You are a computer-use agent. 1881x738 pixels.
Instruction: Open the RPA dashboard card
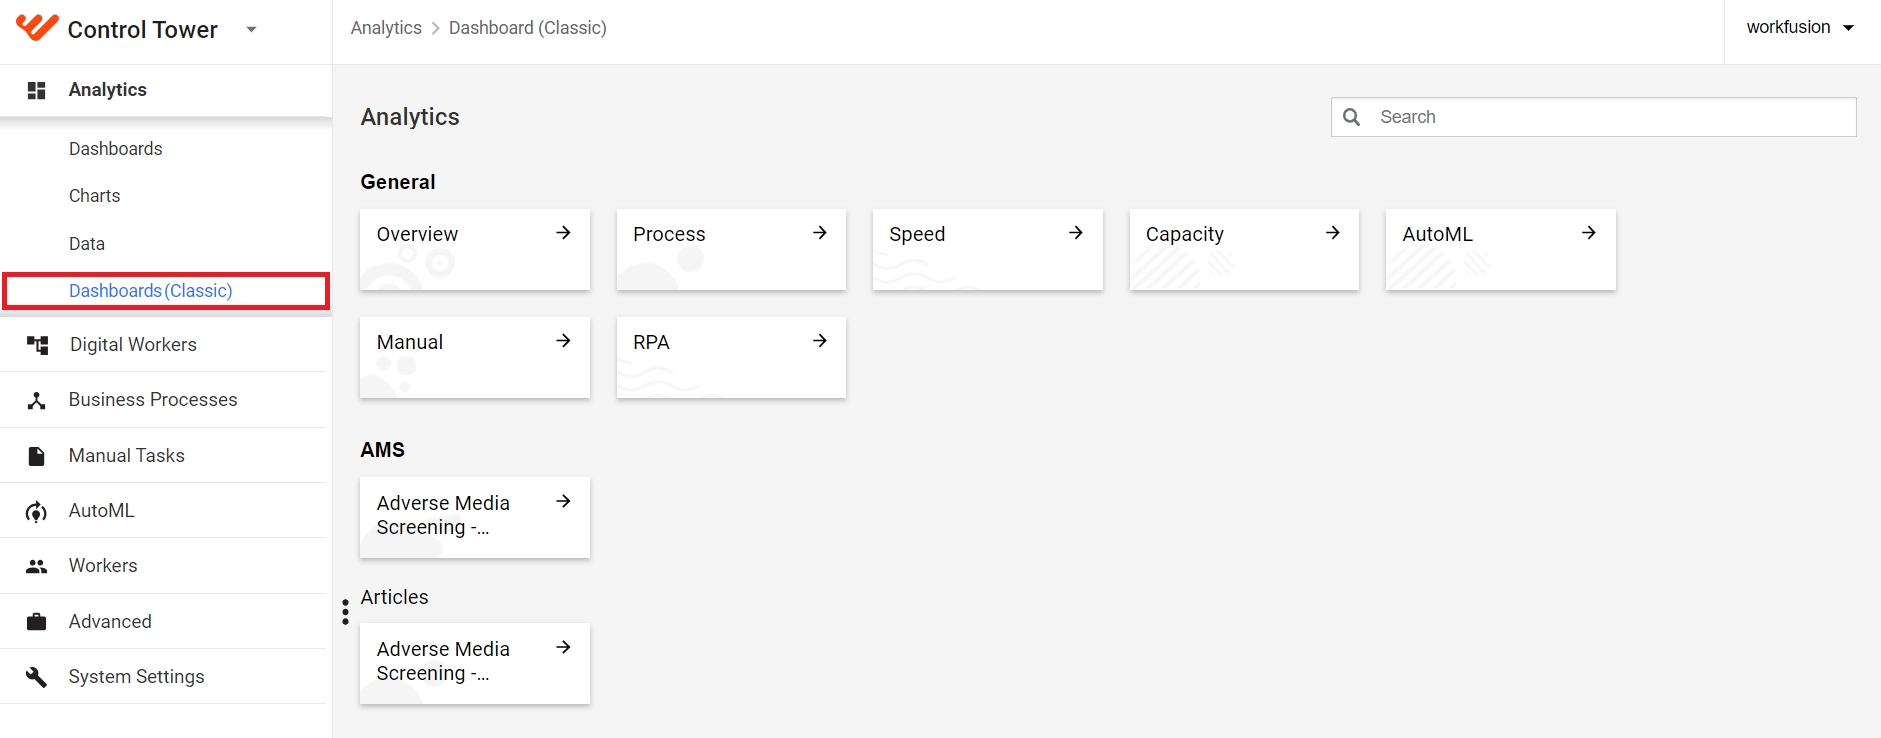coord(731,358)
